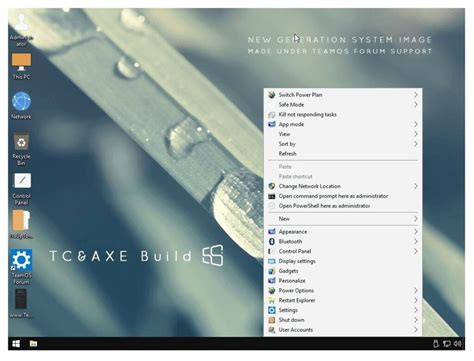Click the Shut down icon in context menu
The width and height of the screenshot is (474, 361).
[272, 320]
